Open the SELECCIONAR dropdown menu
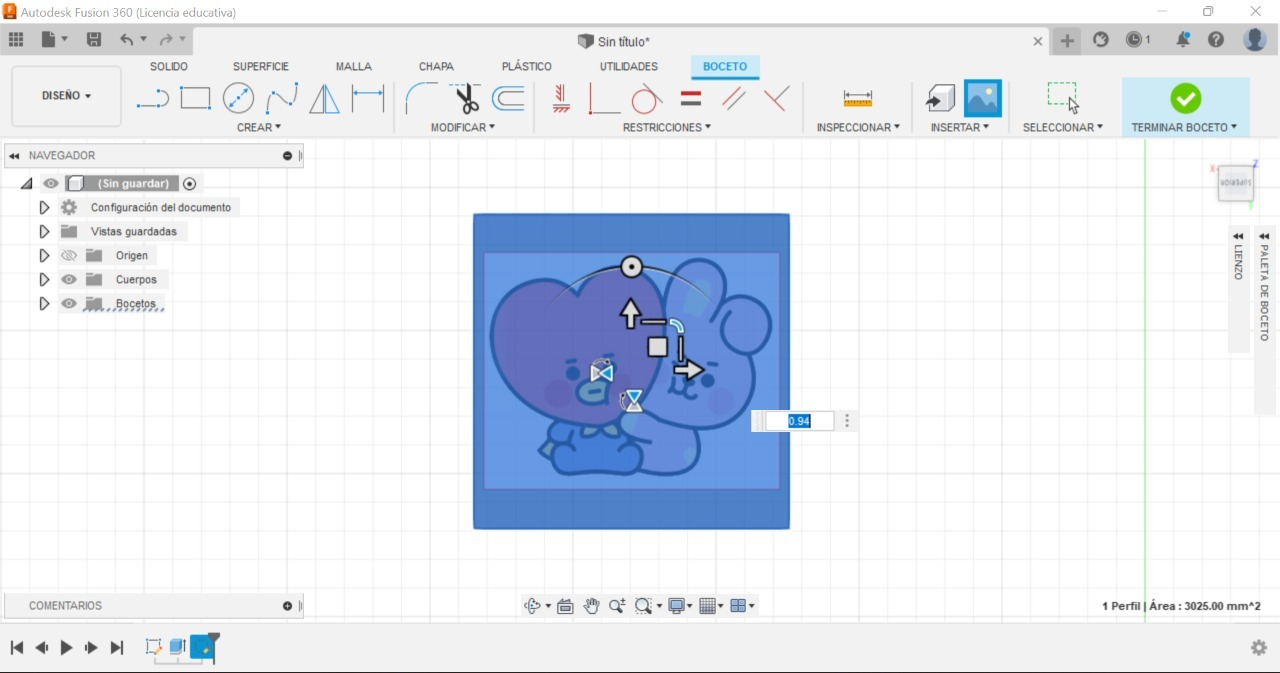 tap(1063, 128)
